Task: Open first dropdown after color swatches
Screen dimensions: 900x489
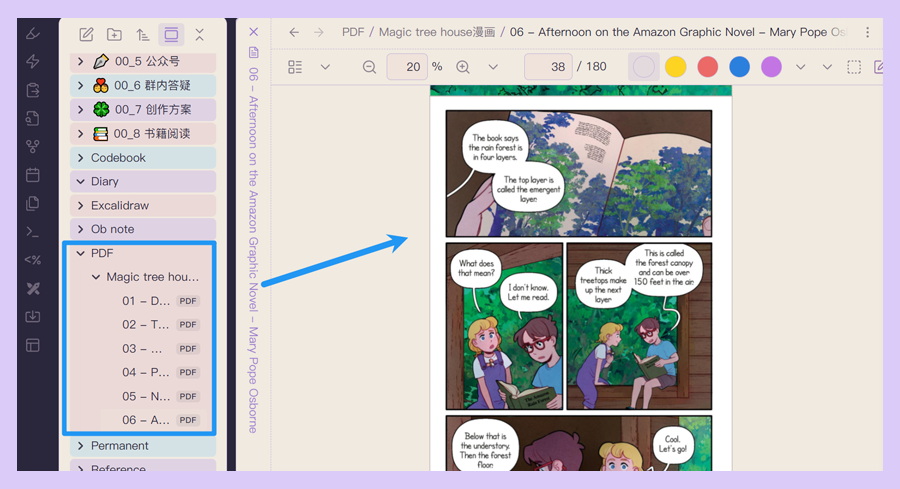Action: pyautogui.click(x=800, y=67)
